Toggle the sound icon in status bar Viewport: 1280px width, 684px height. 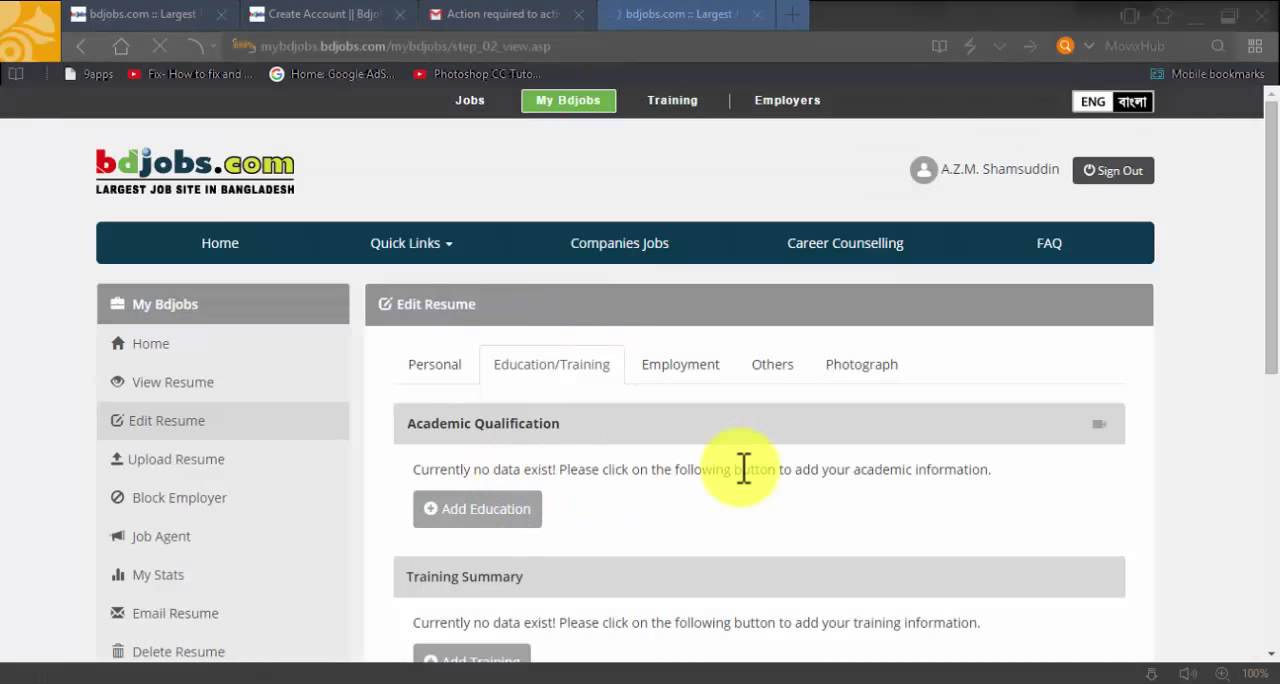(x=1187, y=674)
